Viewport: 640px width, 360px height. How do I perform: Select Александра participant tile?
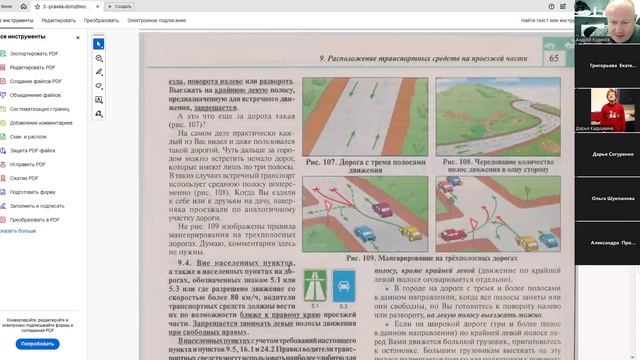click(607, 243)
